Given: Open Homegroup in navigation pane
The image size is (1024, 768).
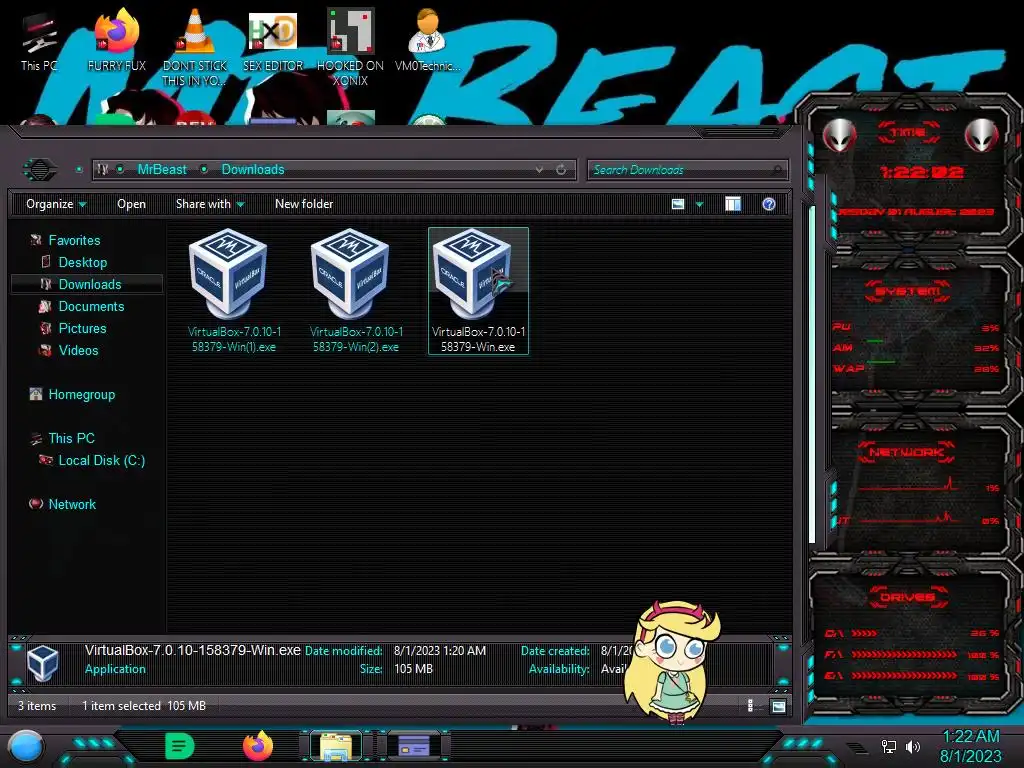Looking at the screenshot, I should click(x=81, y=394).
